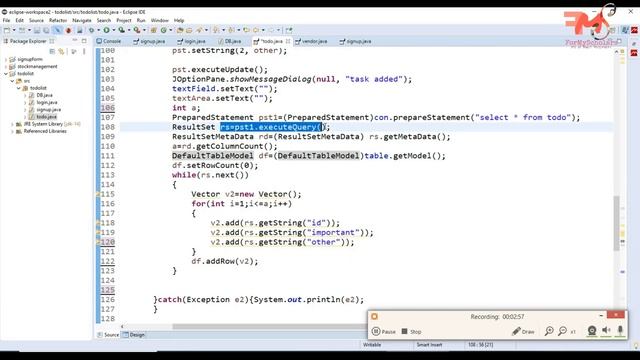The image size is (640, 360).
Task: Click the Coverage run icon
Action: click(121, 30)
